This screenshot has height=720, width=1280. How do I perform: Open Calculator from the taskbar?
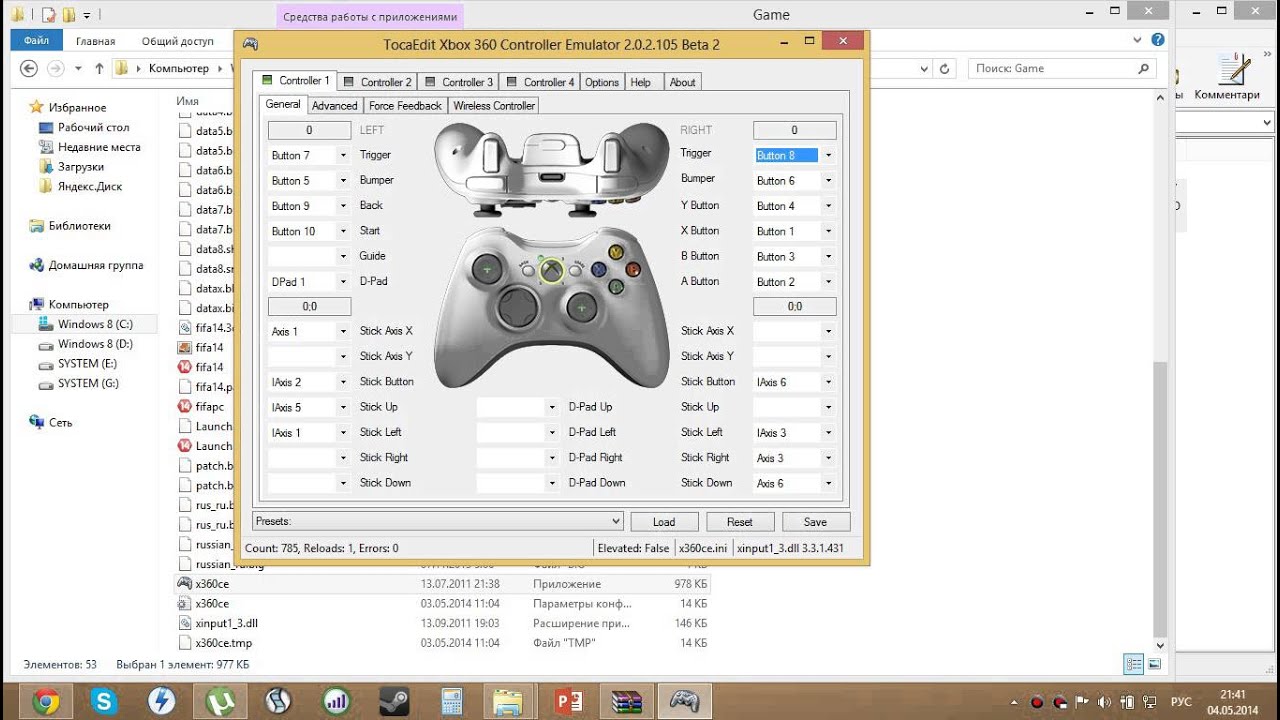(451, 700)
